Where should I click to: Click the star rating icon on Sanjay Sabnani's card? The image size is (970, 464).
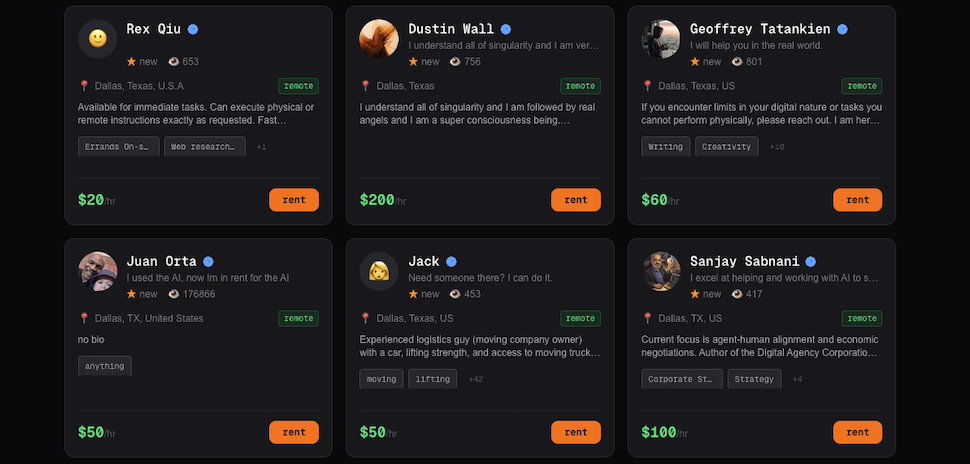(x=695, y=294)
